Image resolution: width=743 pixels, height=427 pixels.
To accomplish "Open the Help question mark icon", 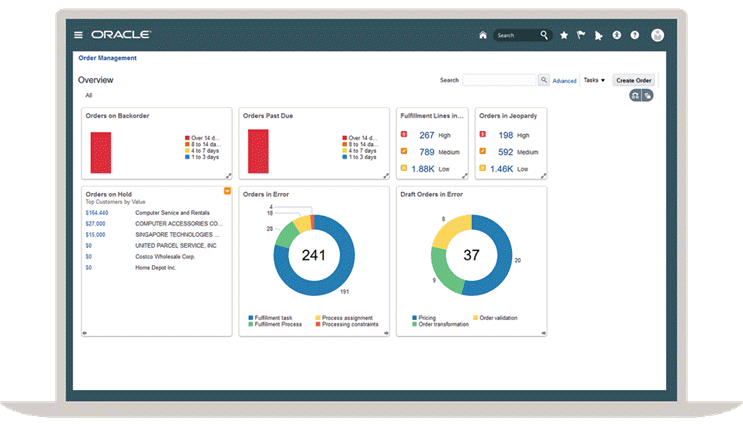I will pyautogui.click(x=634, y=35).
